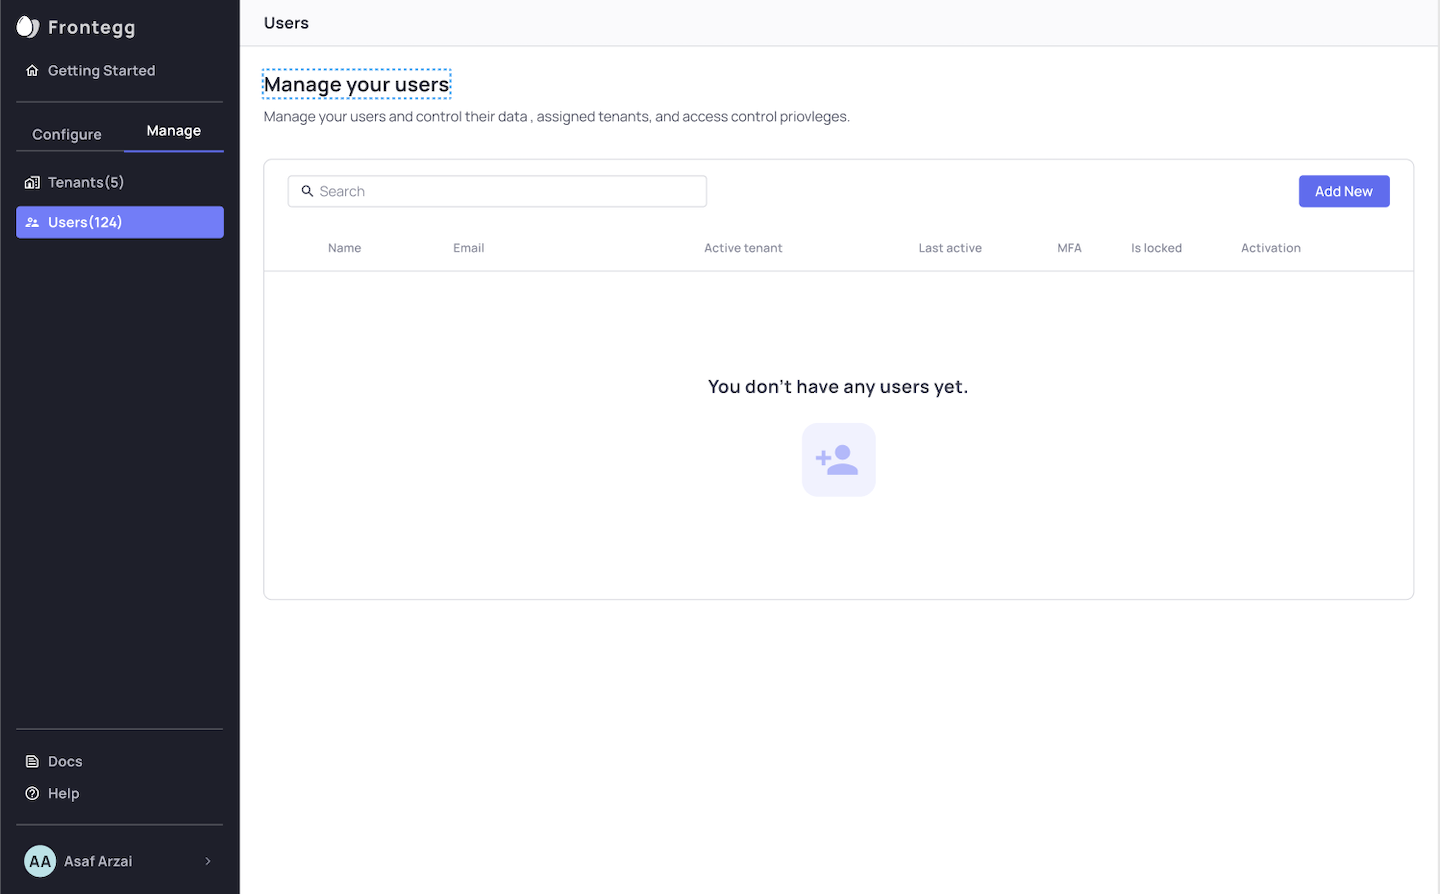
Task: Click the Users people icon in sidebar
Action: click(x=32, y=222)
